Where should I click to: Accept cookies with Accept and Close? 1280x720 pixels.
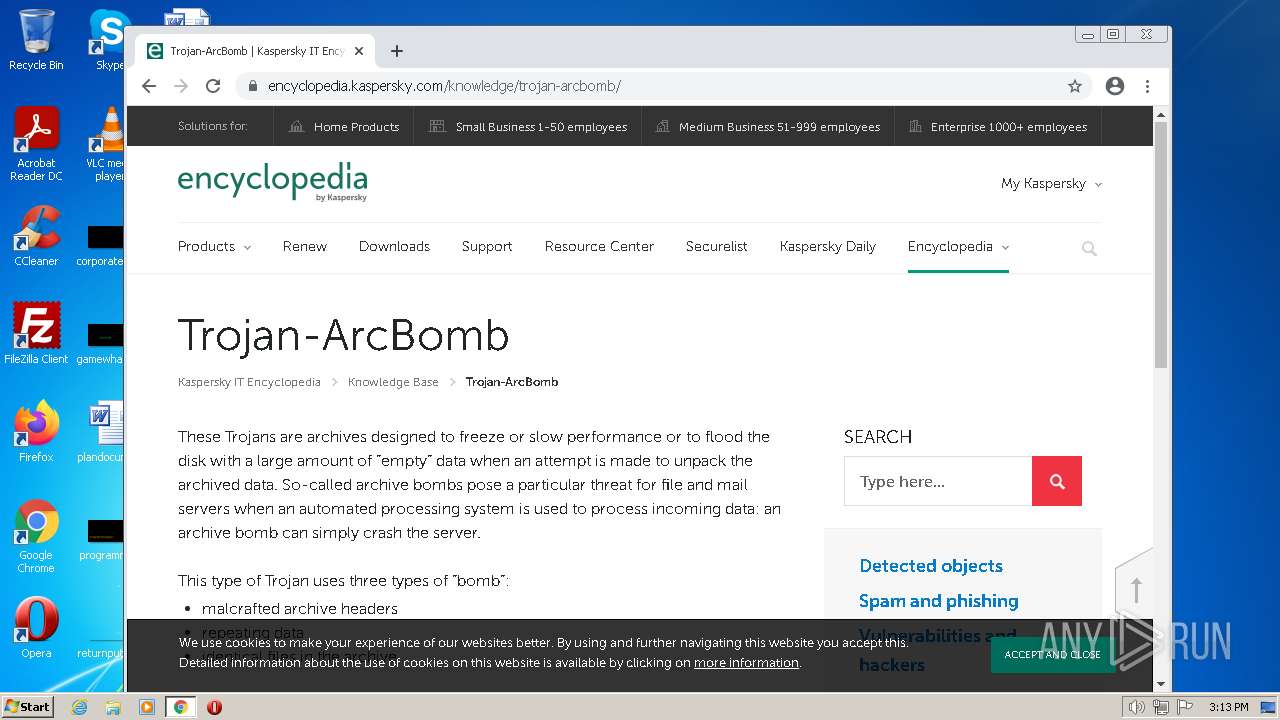(x=1053, y=655)
